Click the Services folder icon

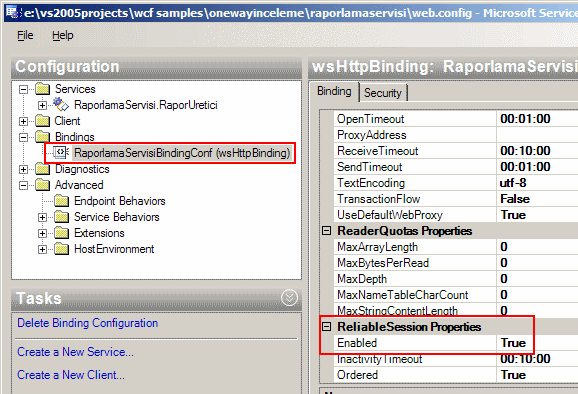[43, 89]
